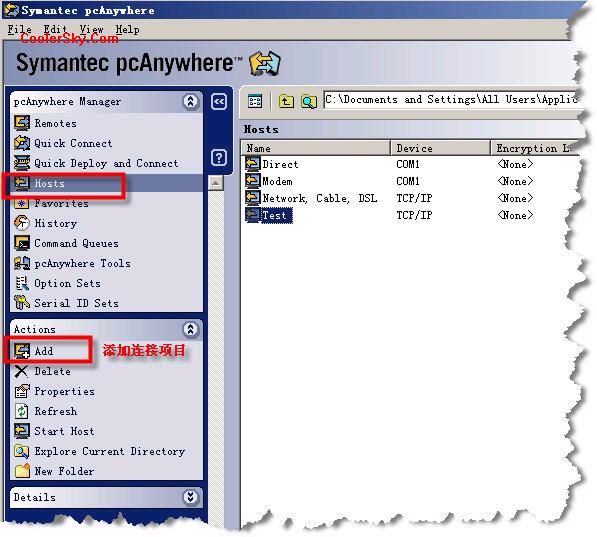Click the directory path input field
Image resolution: width=597 pixels, height=537 pixels.
click(451, 100)
